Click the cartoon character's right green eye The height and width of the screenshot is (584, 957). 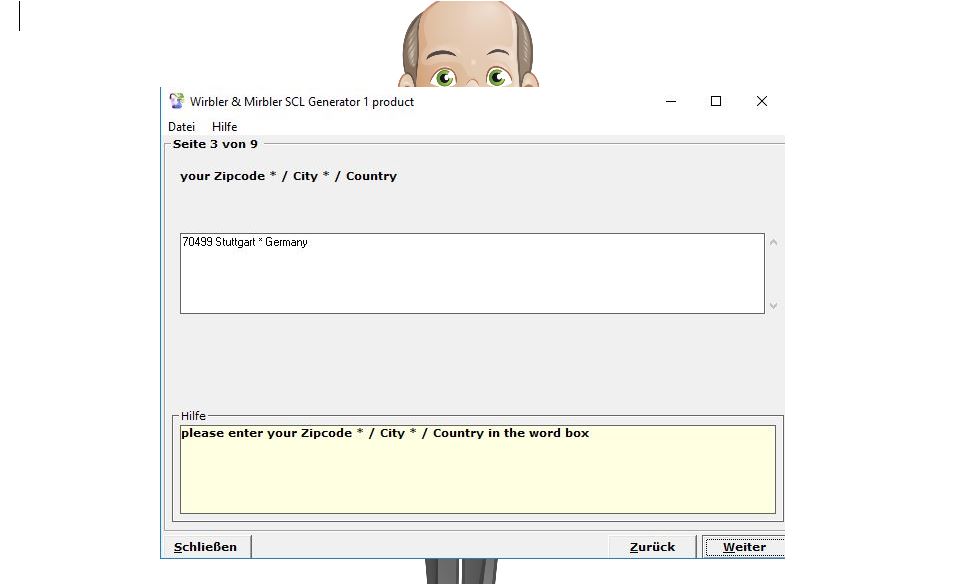(497, 76)
